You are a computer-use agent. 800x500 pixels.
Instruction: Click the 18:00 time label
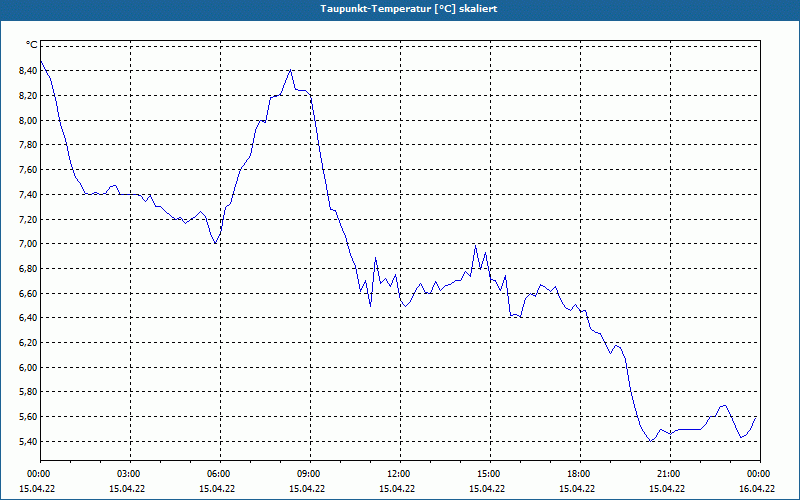click(580, 474)
